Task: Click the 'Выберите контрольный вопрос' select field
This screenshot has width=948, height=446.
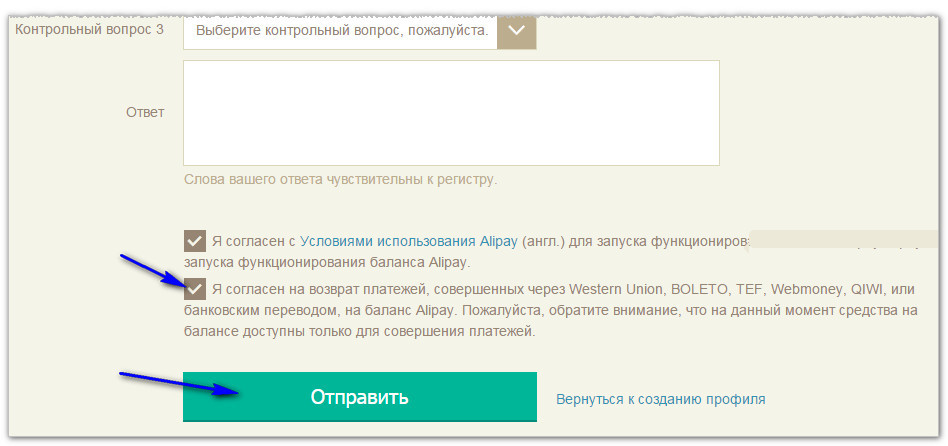Action: coord(341,30)
